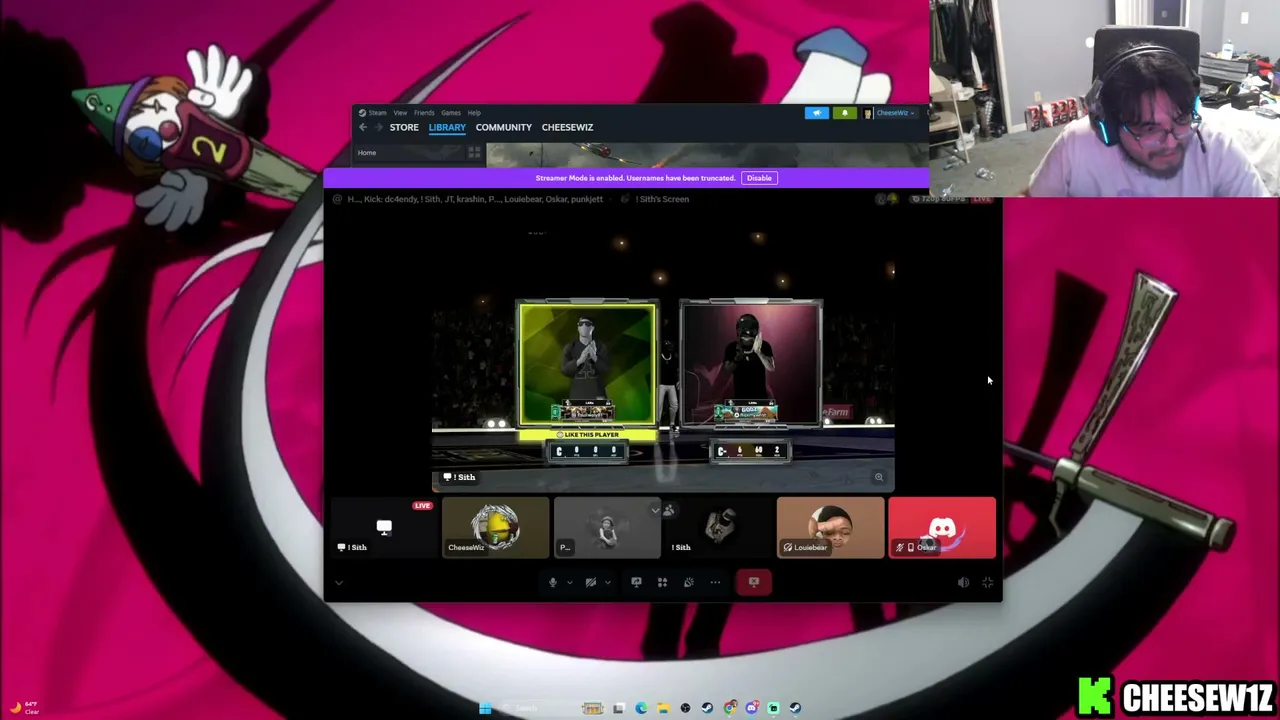This screenshot has height=720, width=1280.
Task: Click the ! Sith's Screen stream title
Action: tap(663, 199)
